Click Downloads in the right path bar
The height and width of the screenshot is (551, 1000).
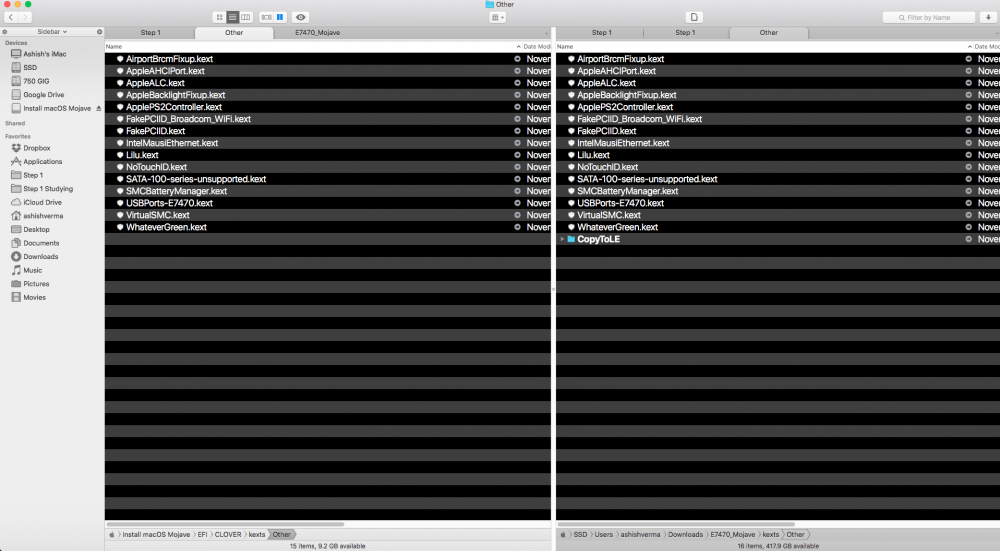[686, 535]
